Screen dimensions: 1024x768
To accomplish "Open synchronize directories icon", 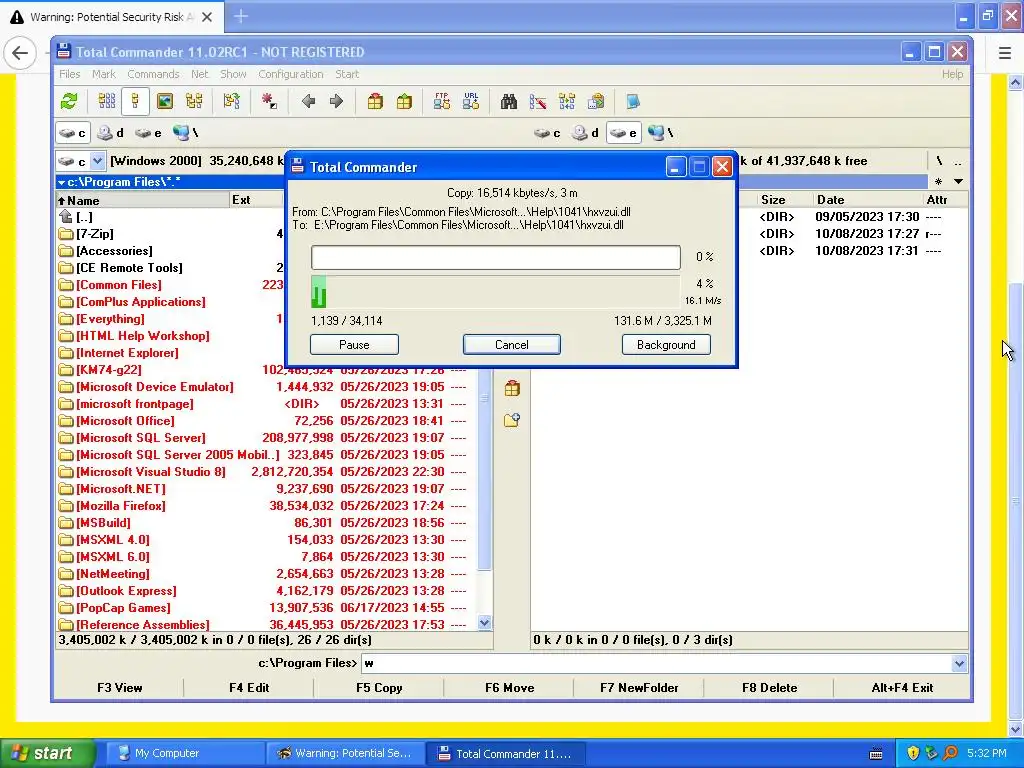I will point(567,101).
